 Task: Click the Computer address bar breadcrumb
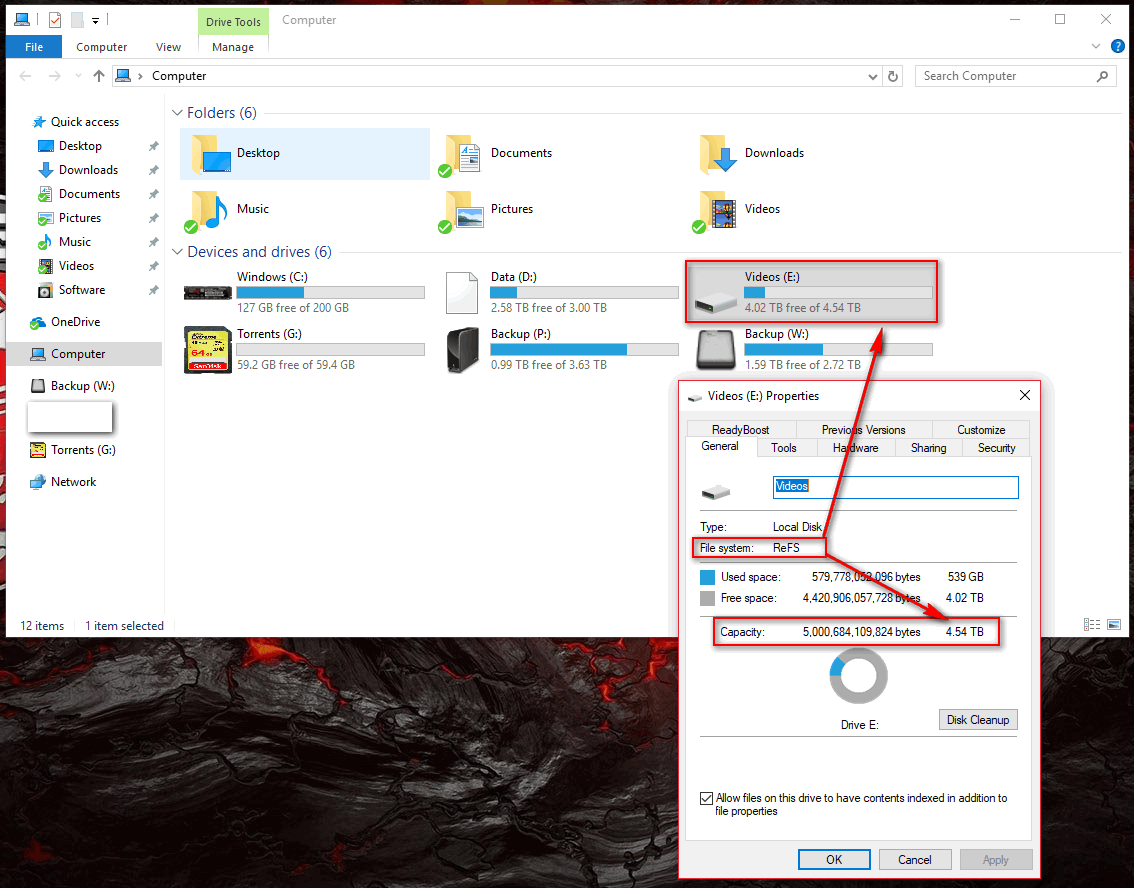pos(179,76)
